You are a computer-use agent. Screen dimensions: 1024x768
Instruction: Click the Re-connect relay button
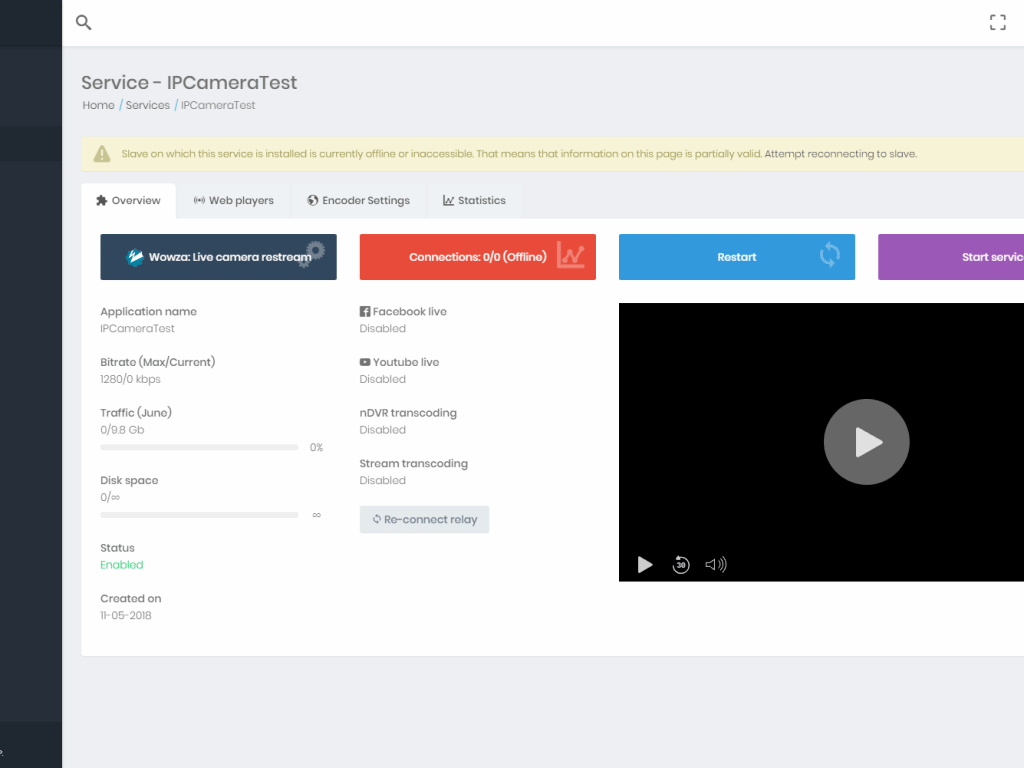pos(424,519)
